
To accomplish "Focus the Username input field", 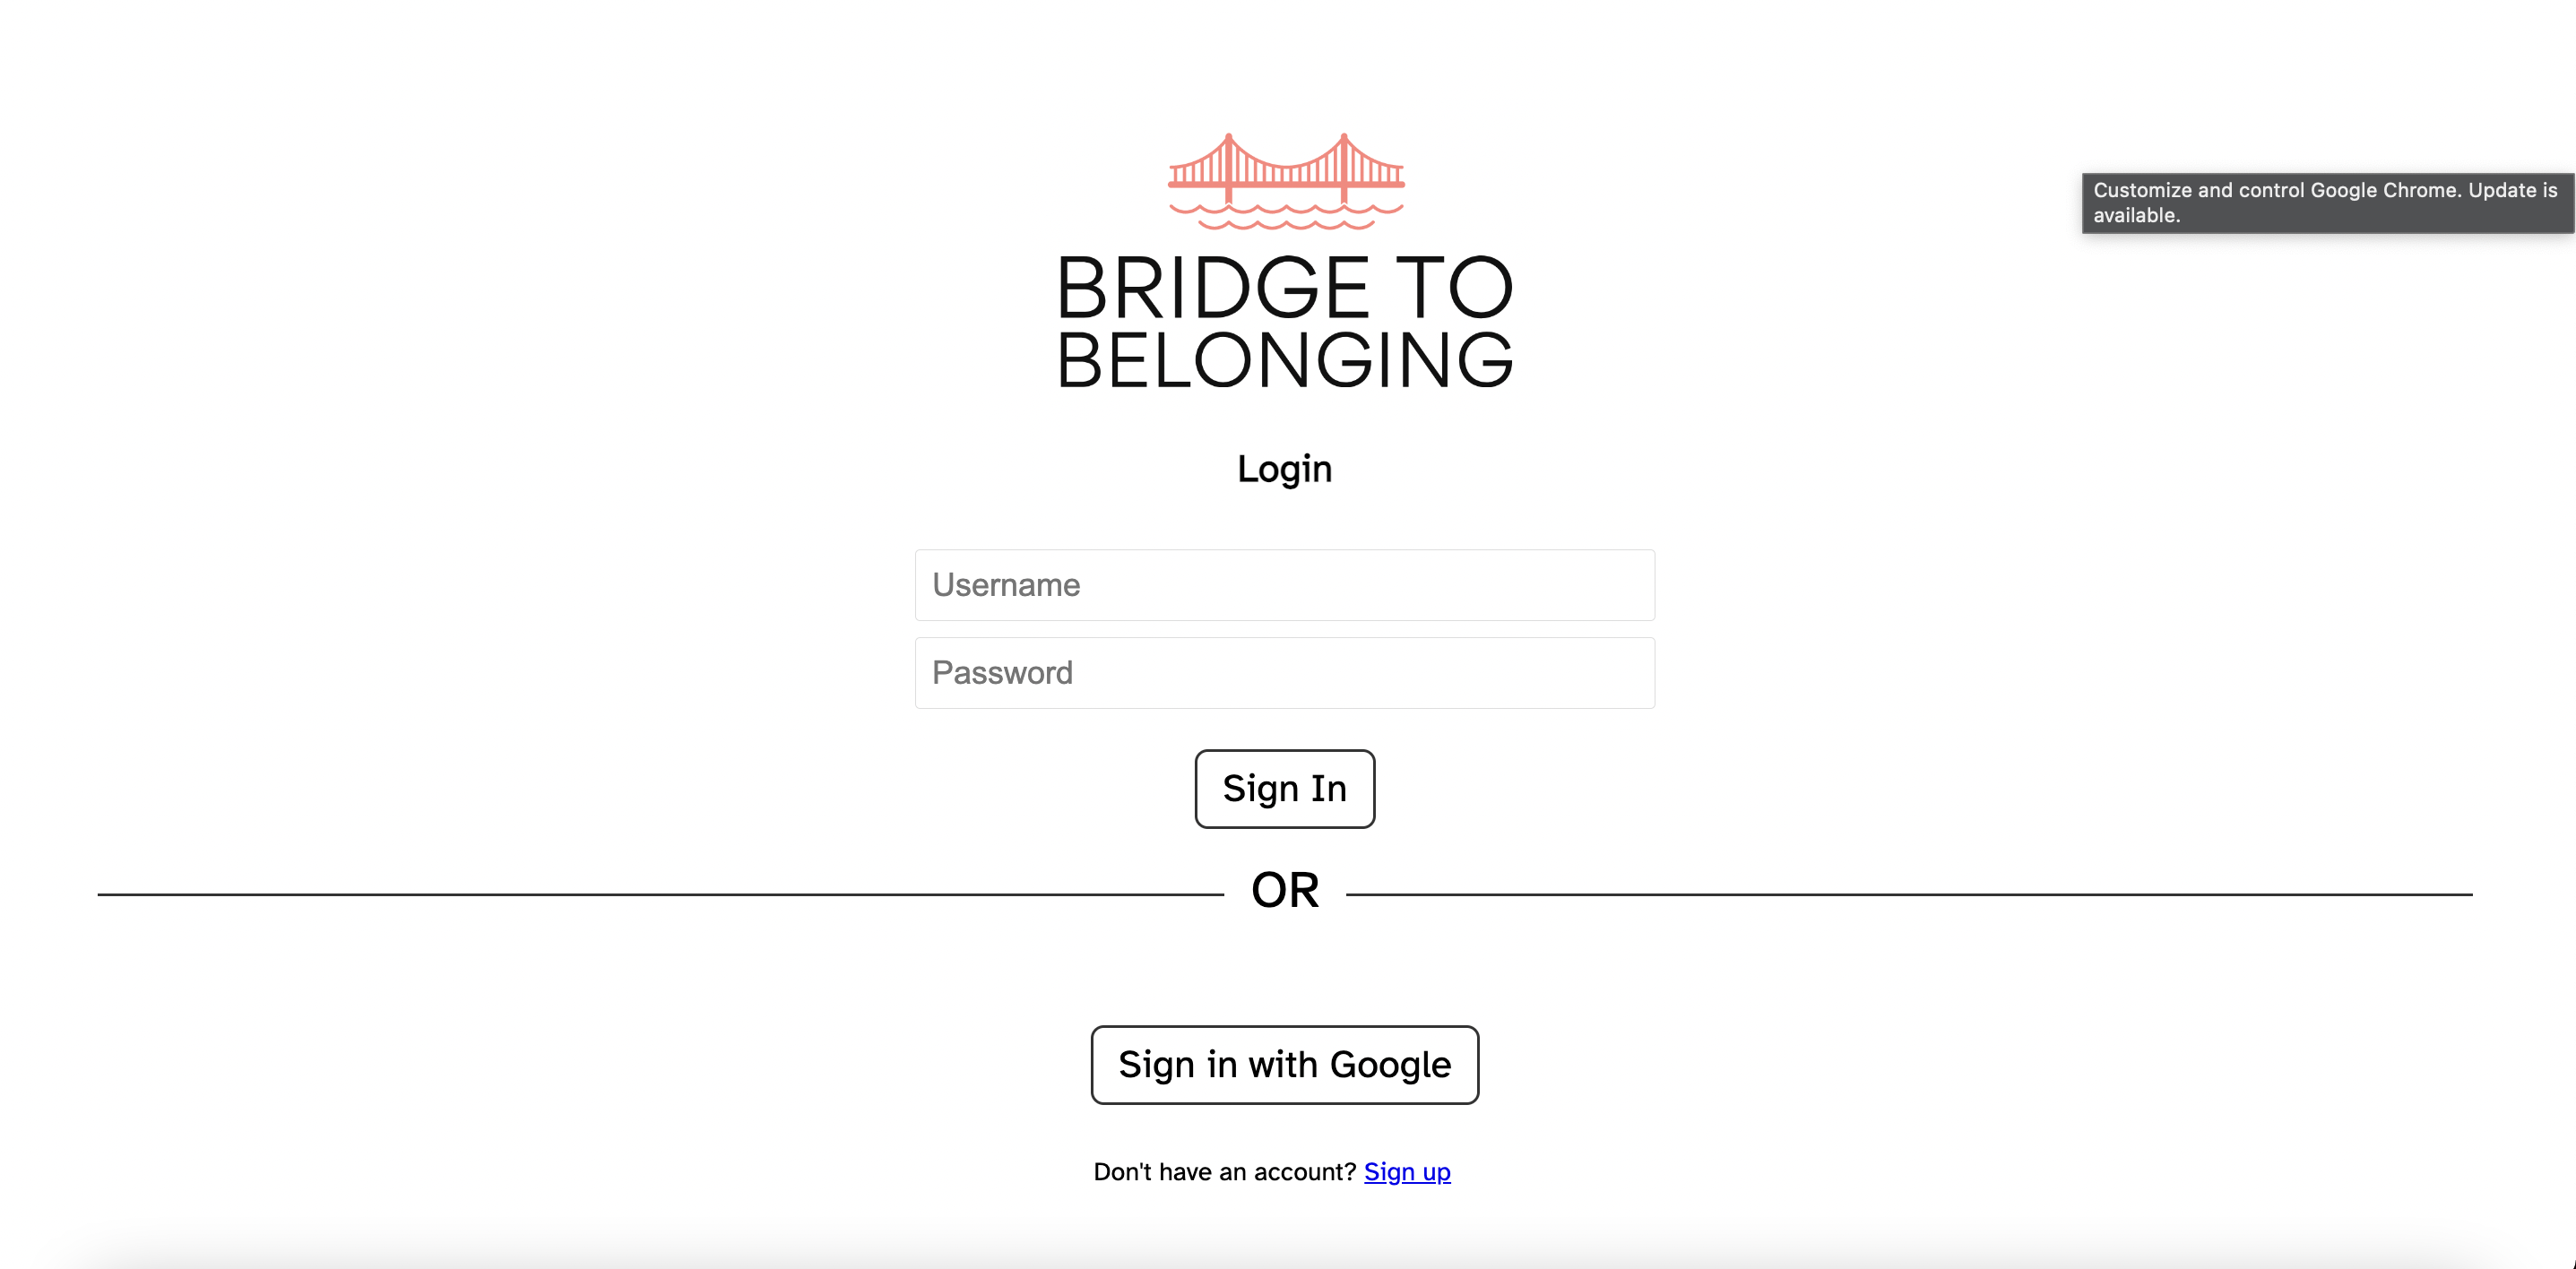I will tap(1284, 585).
